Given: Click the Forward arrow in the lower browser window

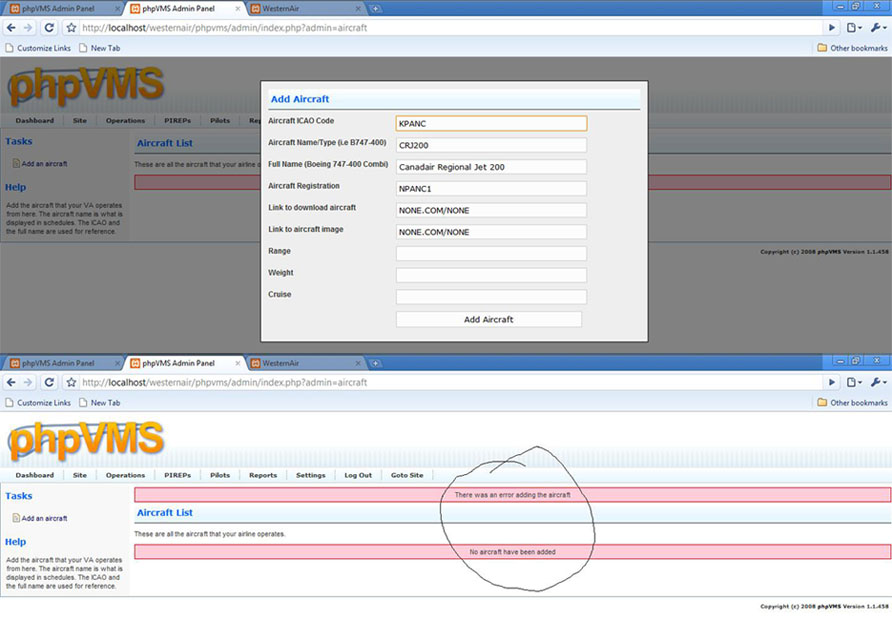Looking at the screenshot, I should (28, 382).
